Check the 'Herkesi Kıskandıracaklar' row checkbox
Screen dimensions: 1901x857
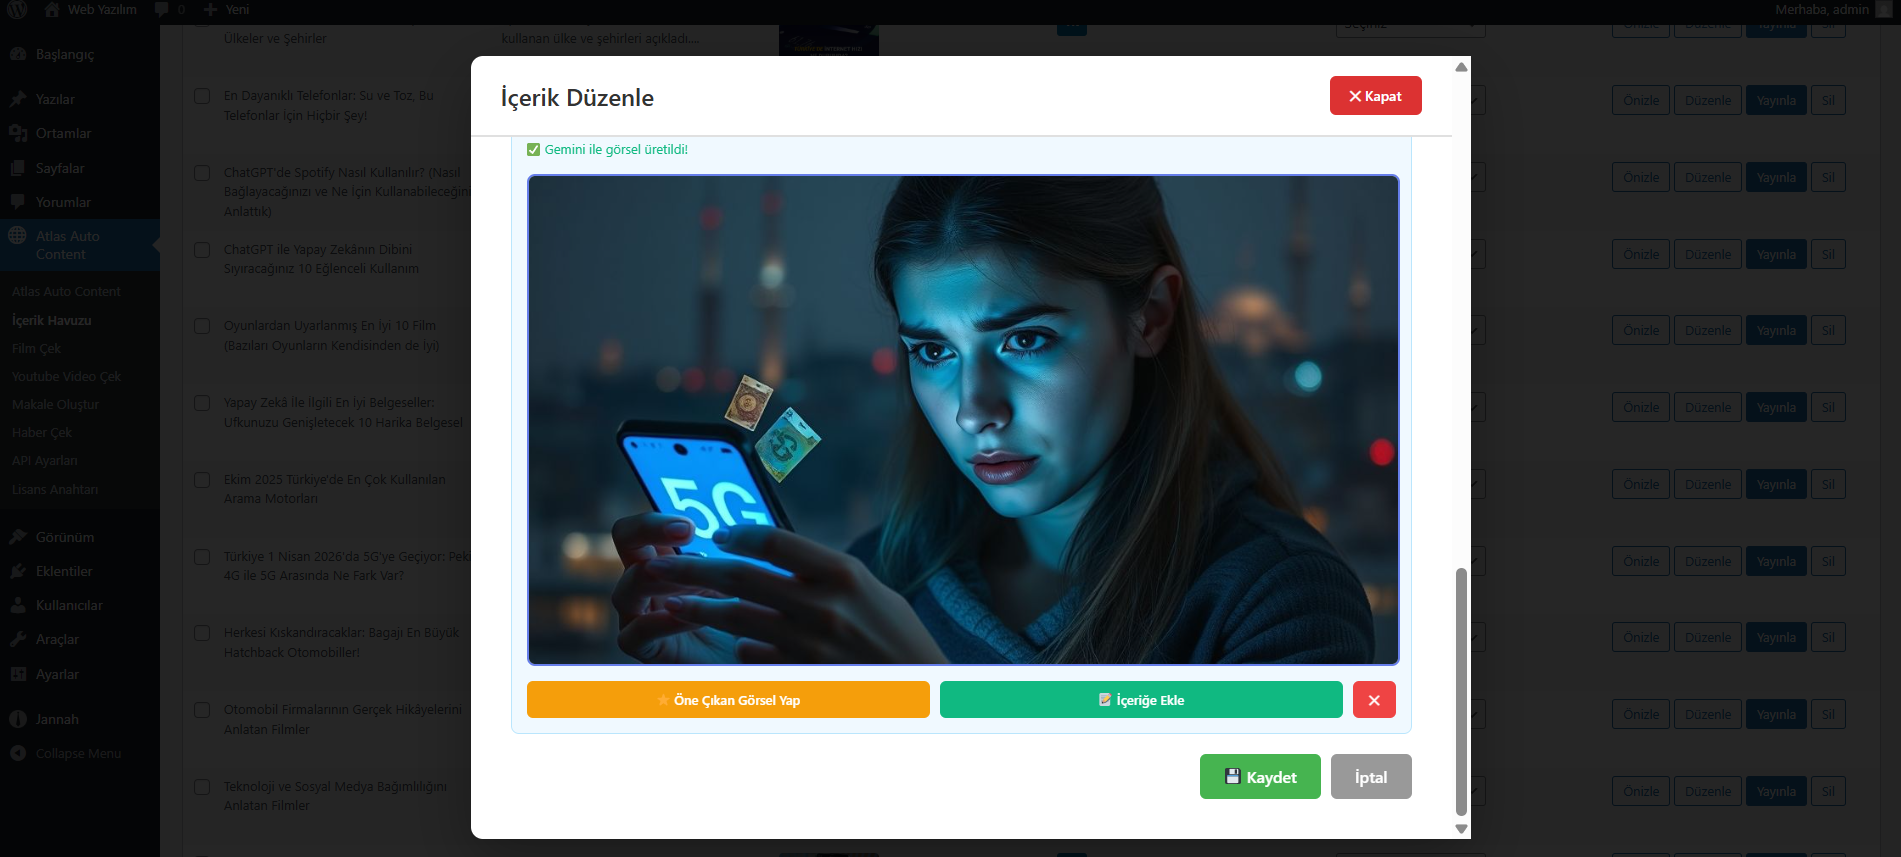coord(202,633)
